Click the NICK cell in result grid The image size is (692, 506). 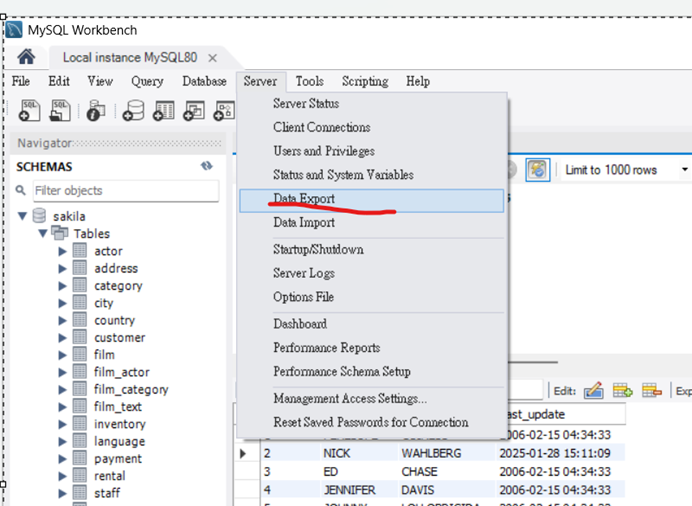pyautogui.click(x=359, y=453)
